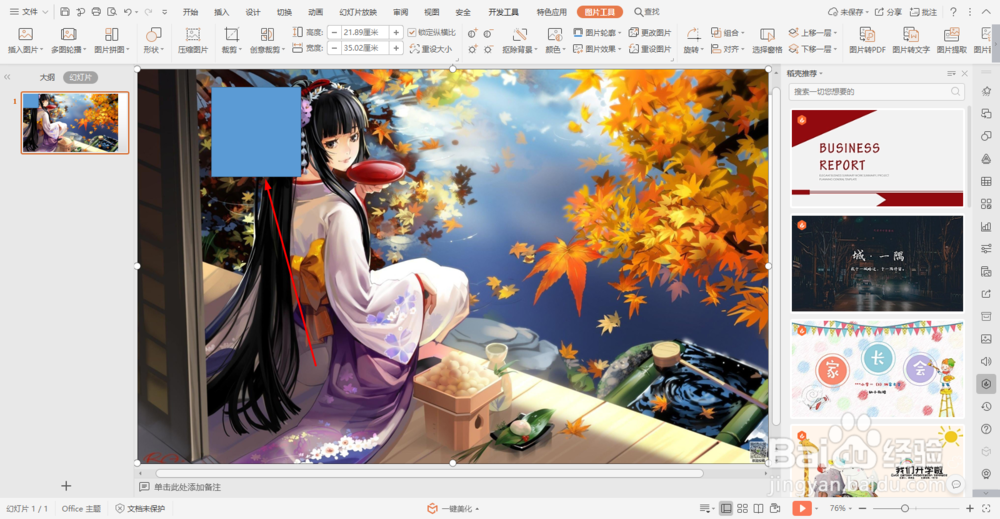
Task: Undo the last action
Action: 128,11
